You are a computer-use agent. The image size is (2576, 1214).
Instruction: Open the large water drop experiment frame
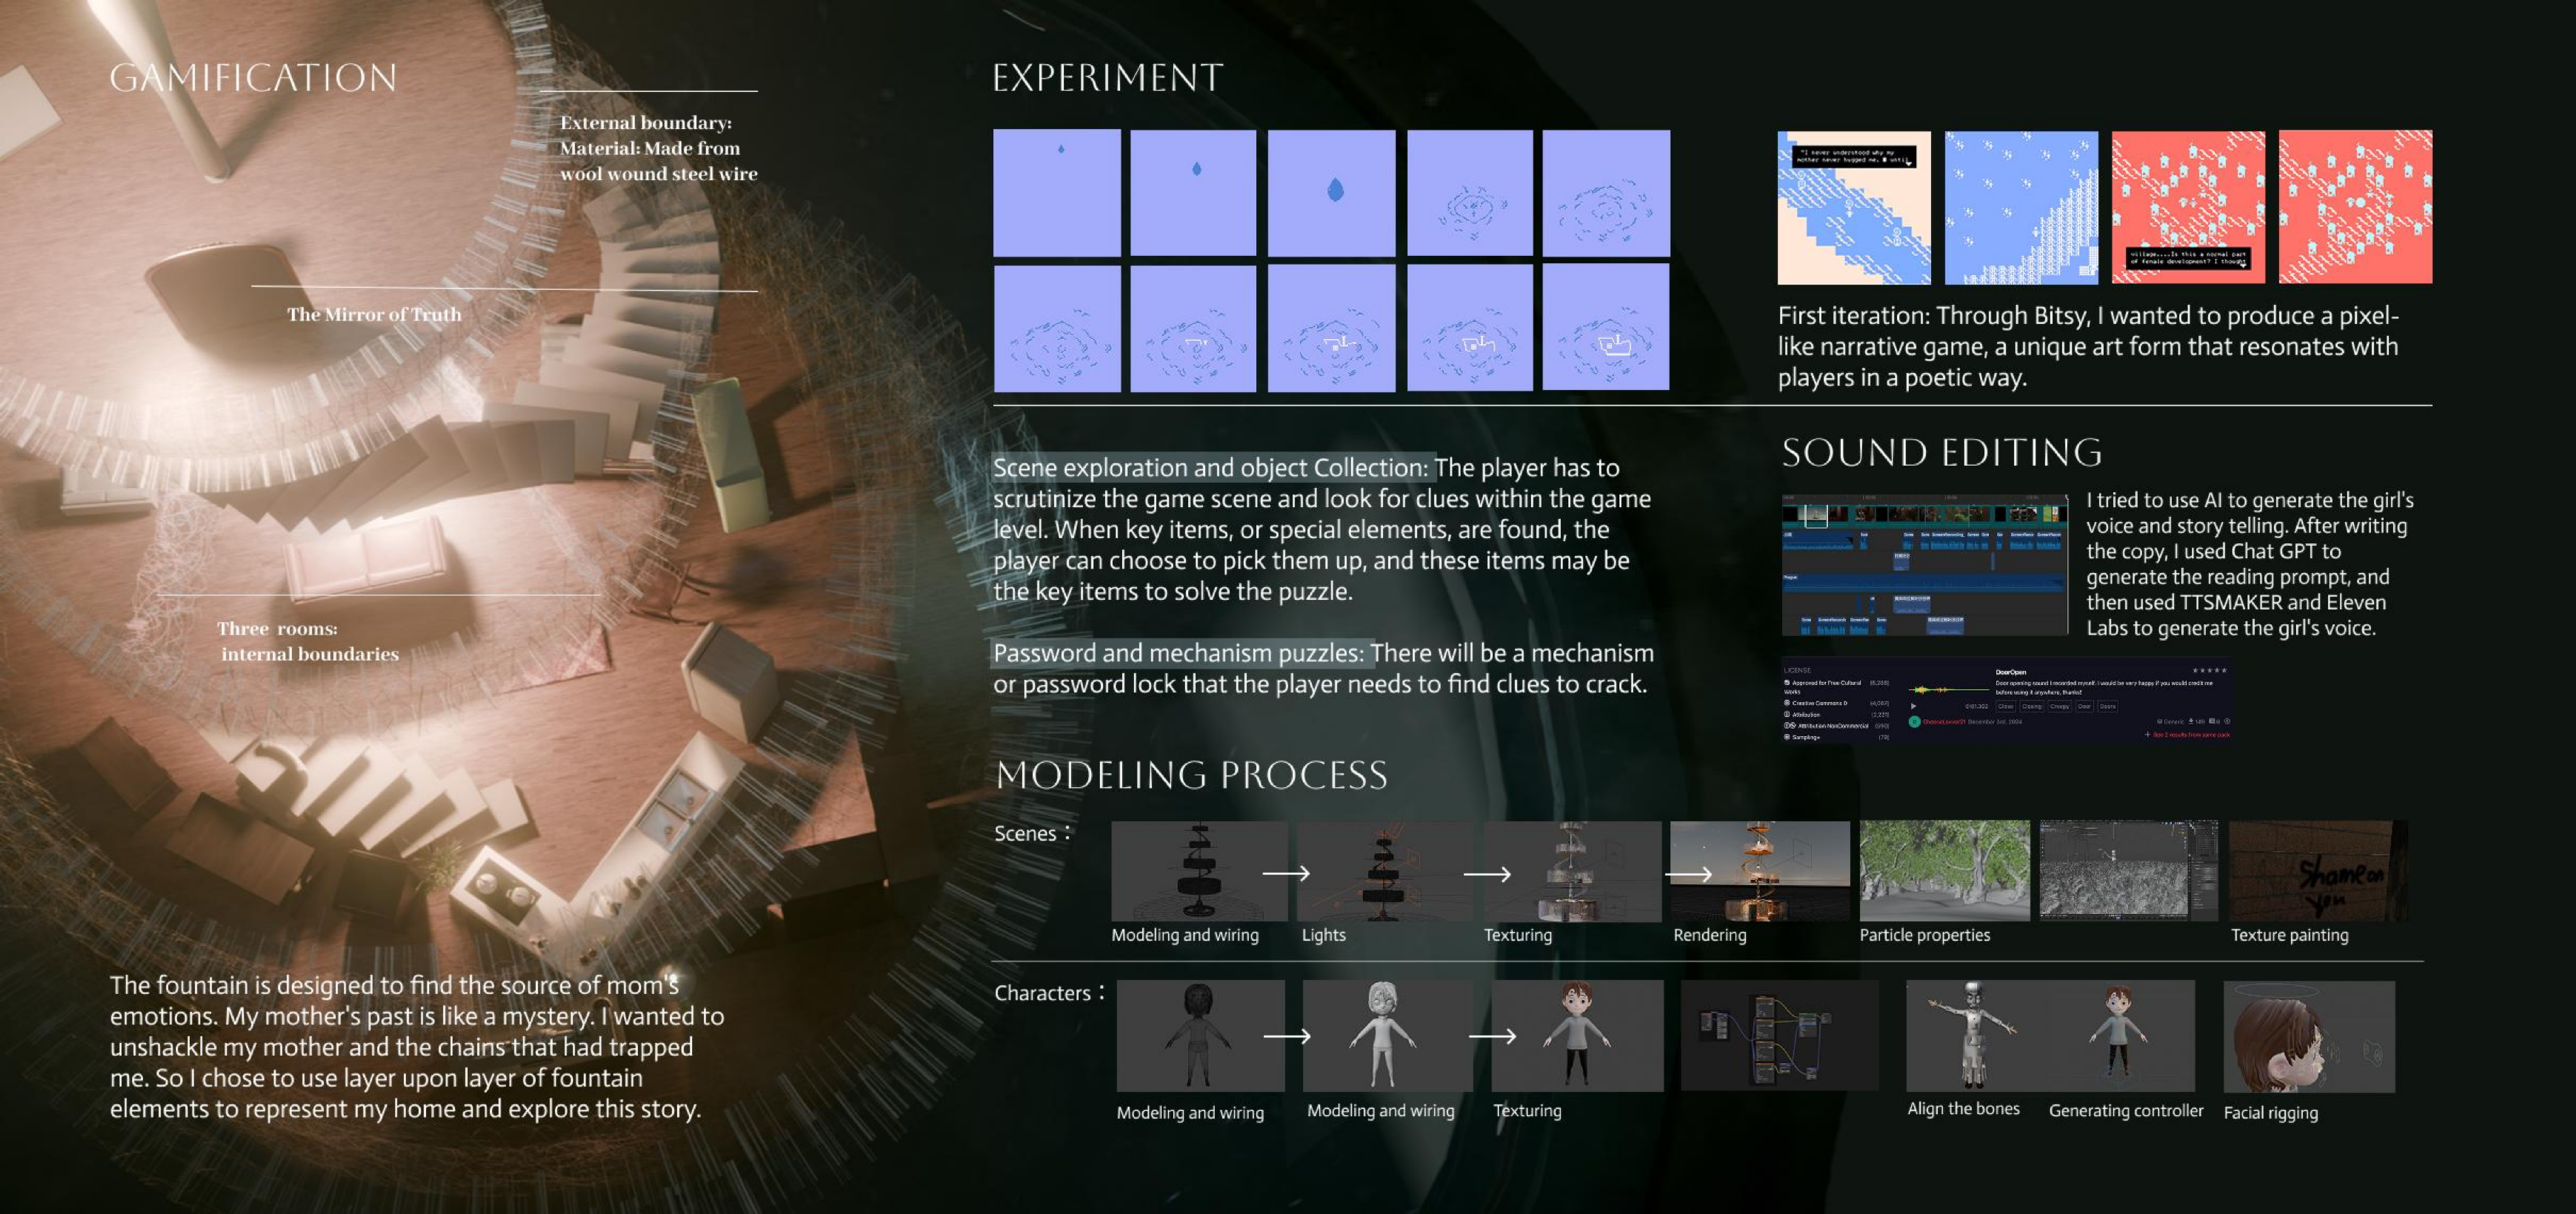tap(1331, 192)
